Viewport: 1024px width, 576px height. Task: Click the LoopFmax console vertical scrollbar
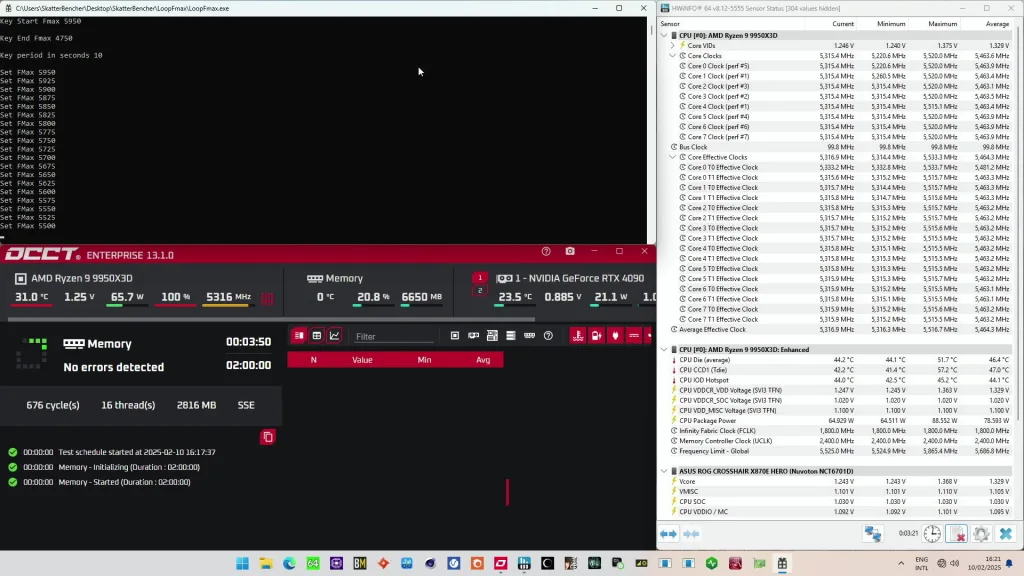tap(650, 30)
